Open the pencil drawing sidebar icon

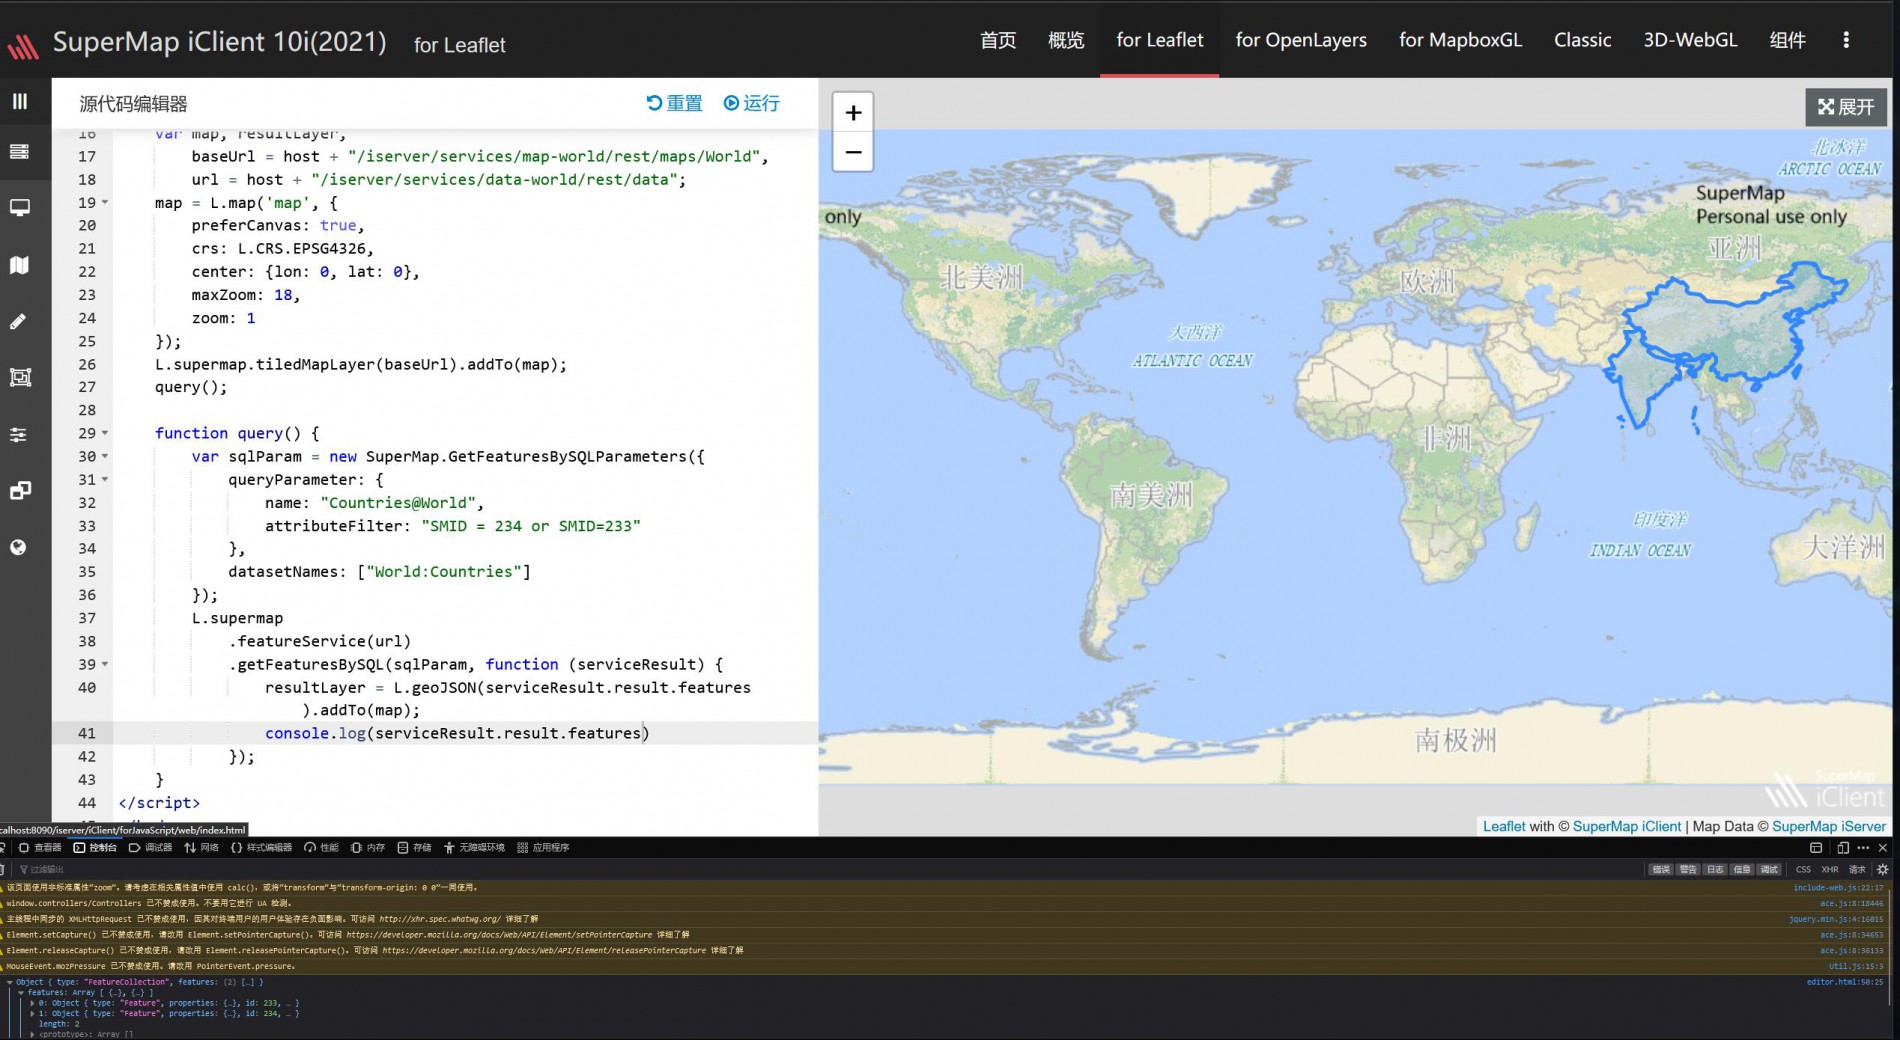click(18, 322)
